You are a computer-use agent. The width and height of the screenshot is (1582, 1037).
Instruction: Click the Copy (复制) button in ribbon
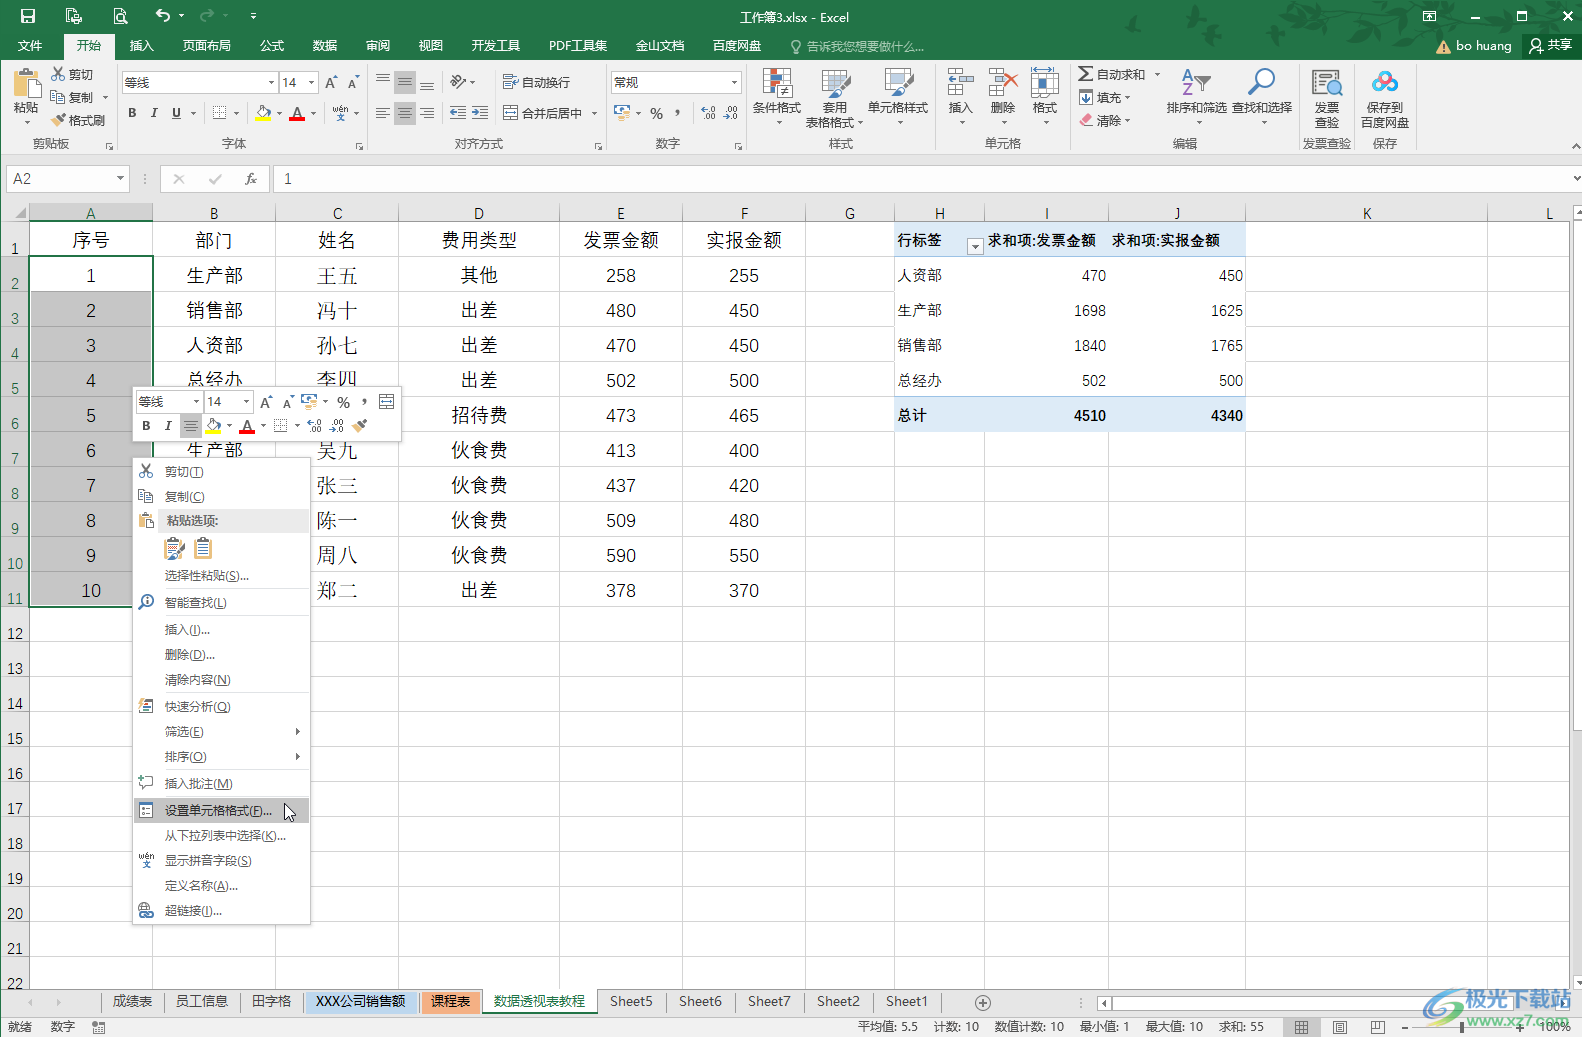72,98
